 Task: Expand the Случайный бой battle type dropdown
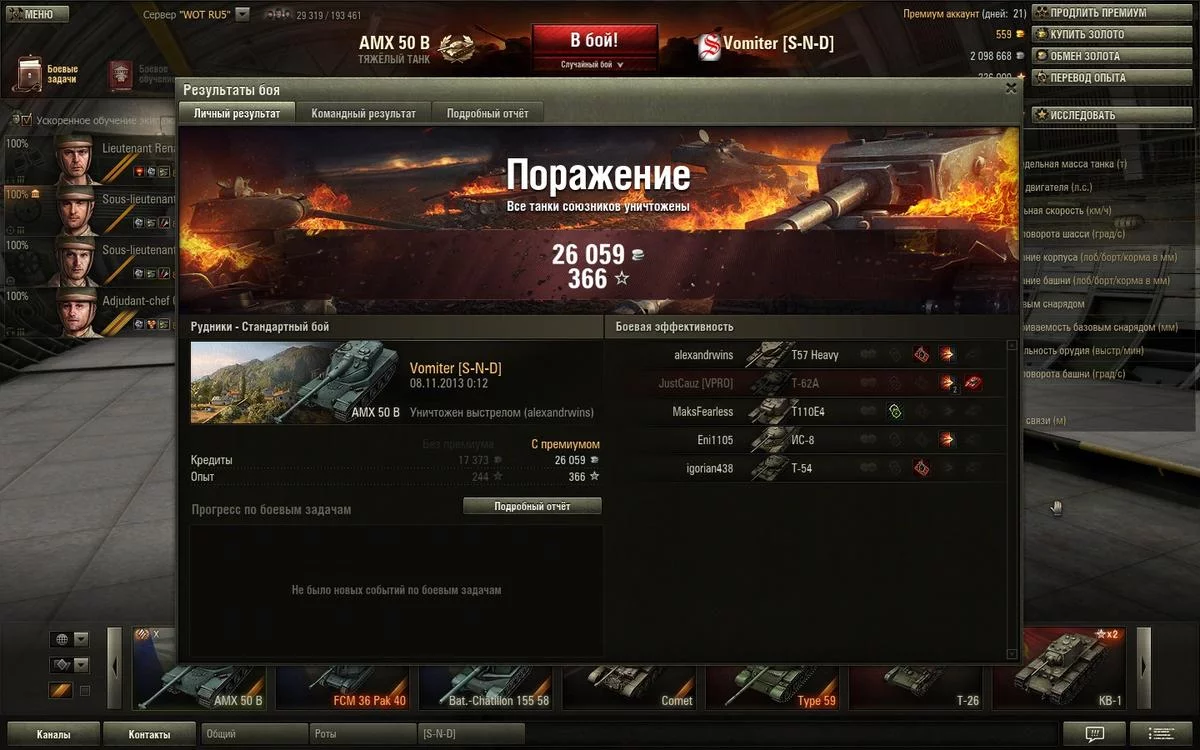tap(593, 64)
